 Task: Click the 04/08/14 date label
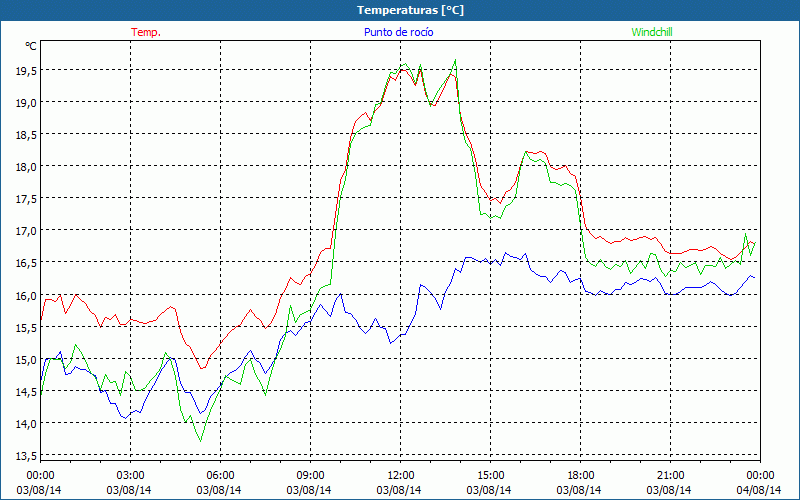[759, 490]
